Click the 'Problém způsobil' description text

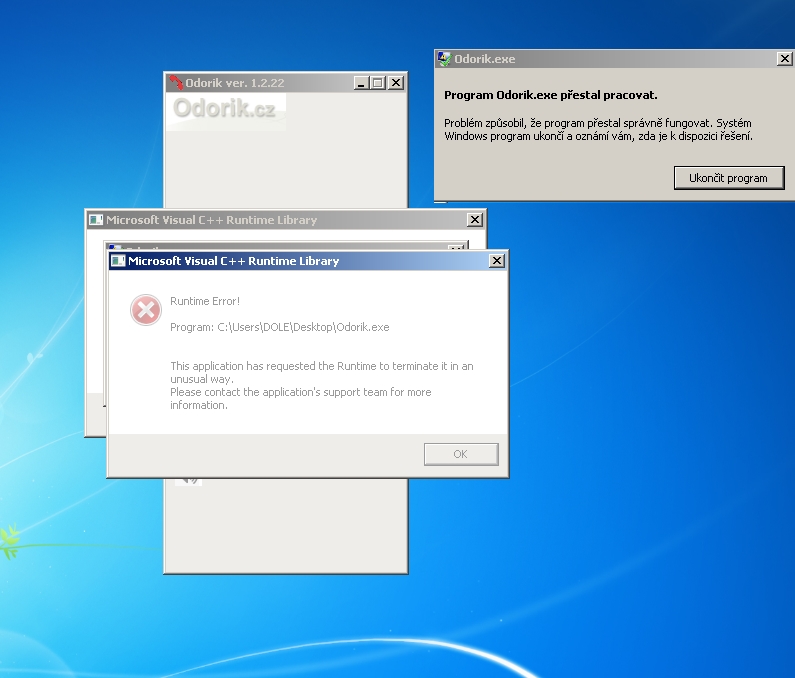pyautogui.click(x=598, y=129)
